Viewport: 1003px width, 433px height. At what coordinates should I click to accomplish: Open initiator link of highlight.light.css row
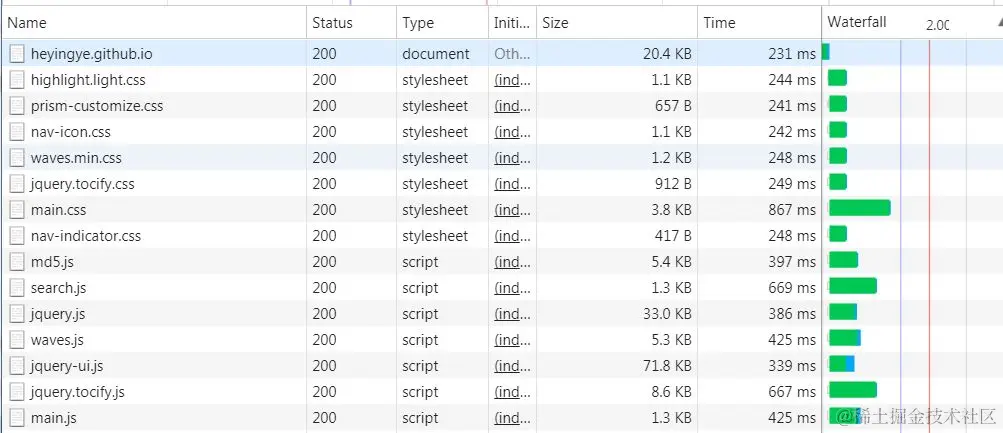[512, 80]
